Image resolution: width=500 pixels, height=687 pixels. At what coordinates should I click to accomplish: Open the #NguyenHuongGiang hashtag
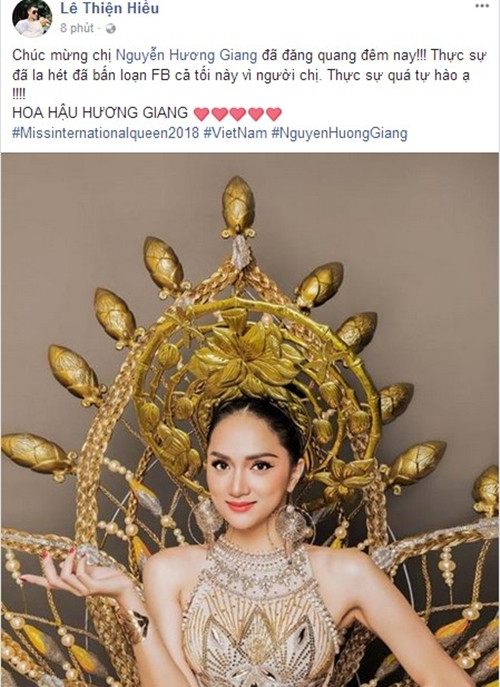click(x=339, y=133)
